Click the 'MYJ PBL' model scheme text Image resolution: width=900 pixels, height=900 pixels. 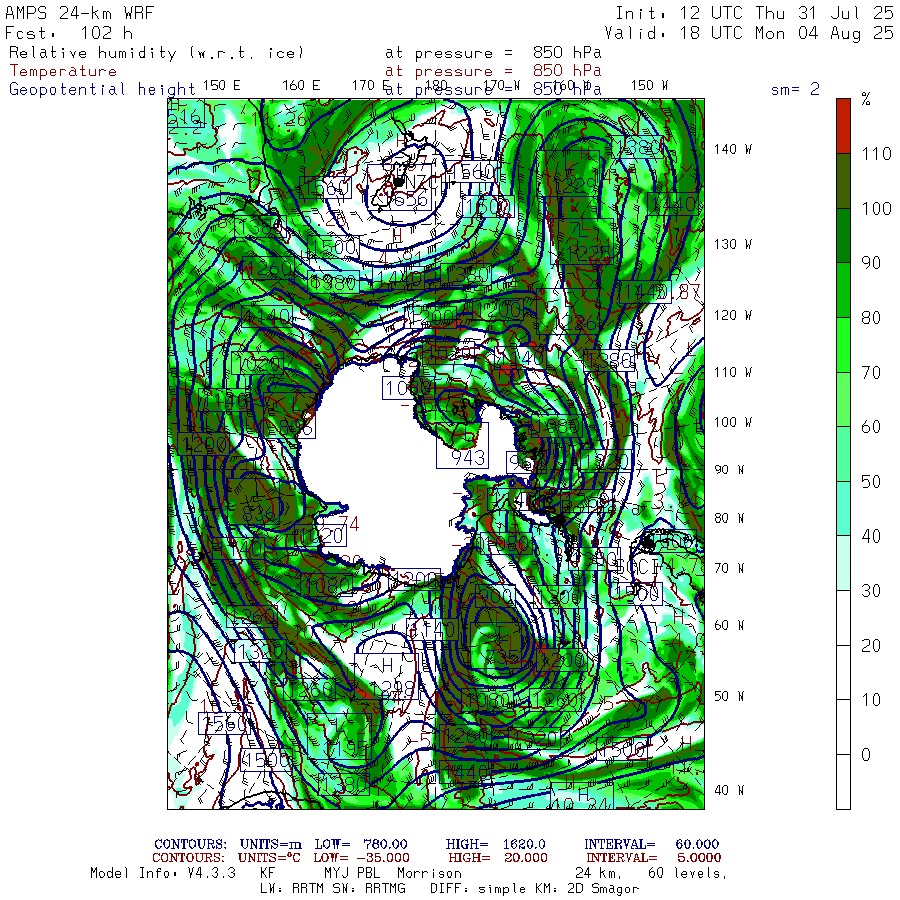click(x=351, y=873)
